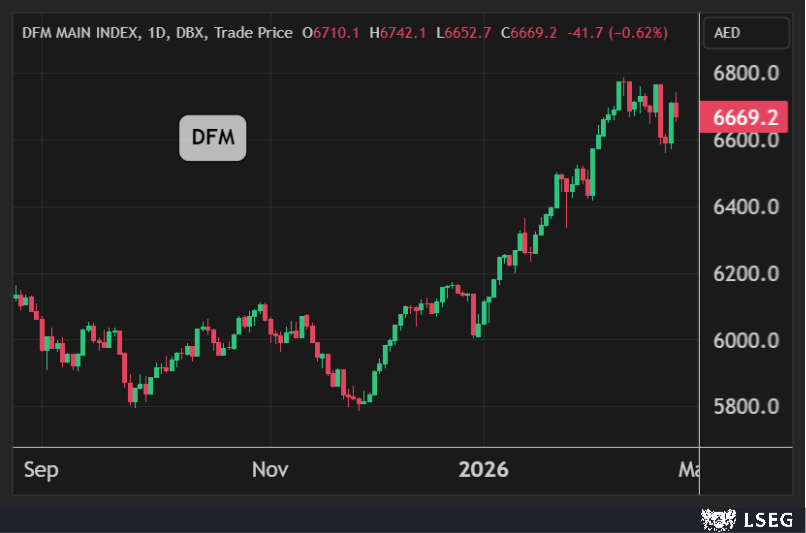Select the Sep marker on time axis
The width and height of the screenshot is (806, 533).
pyautogui.click(x=41, y=469)
